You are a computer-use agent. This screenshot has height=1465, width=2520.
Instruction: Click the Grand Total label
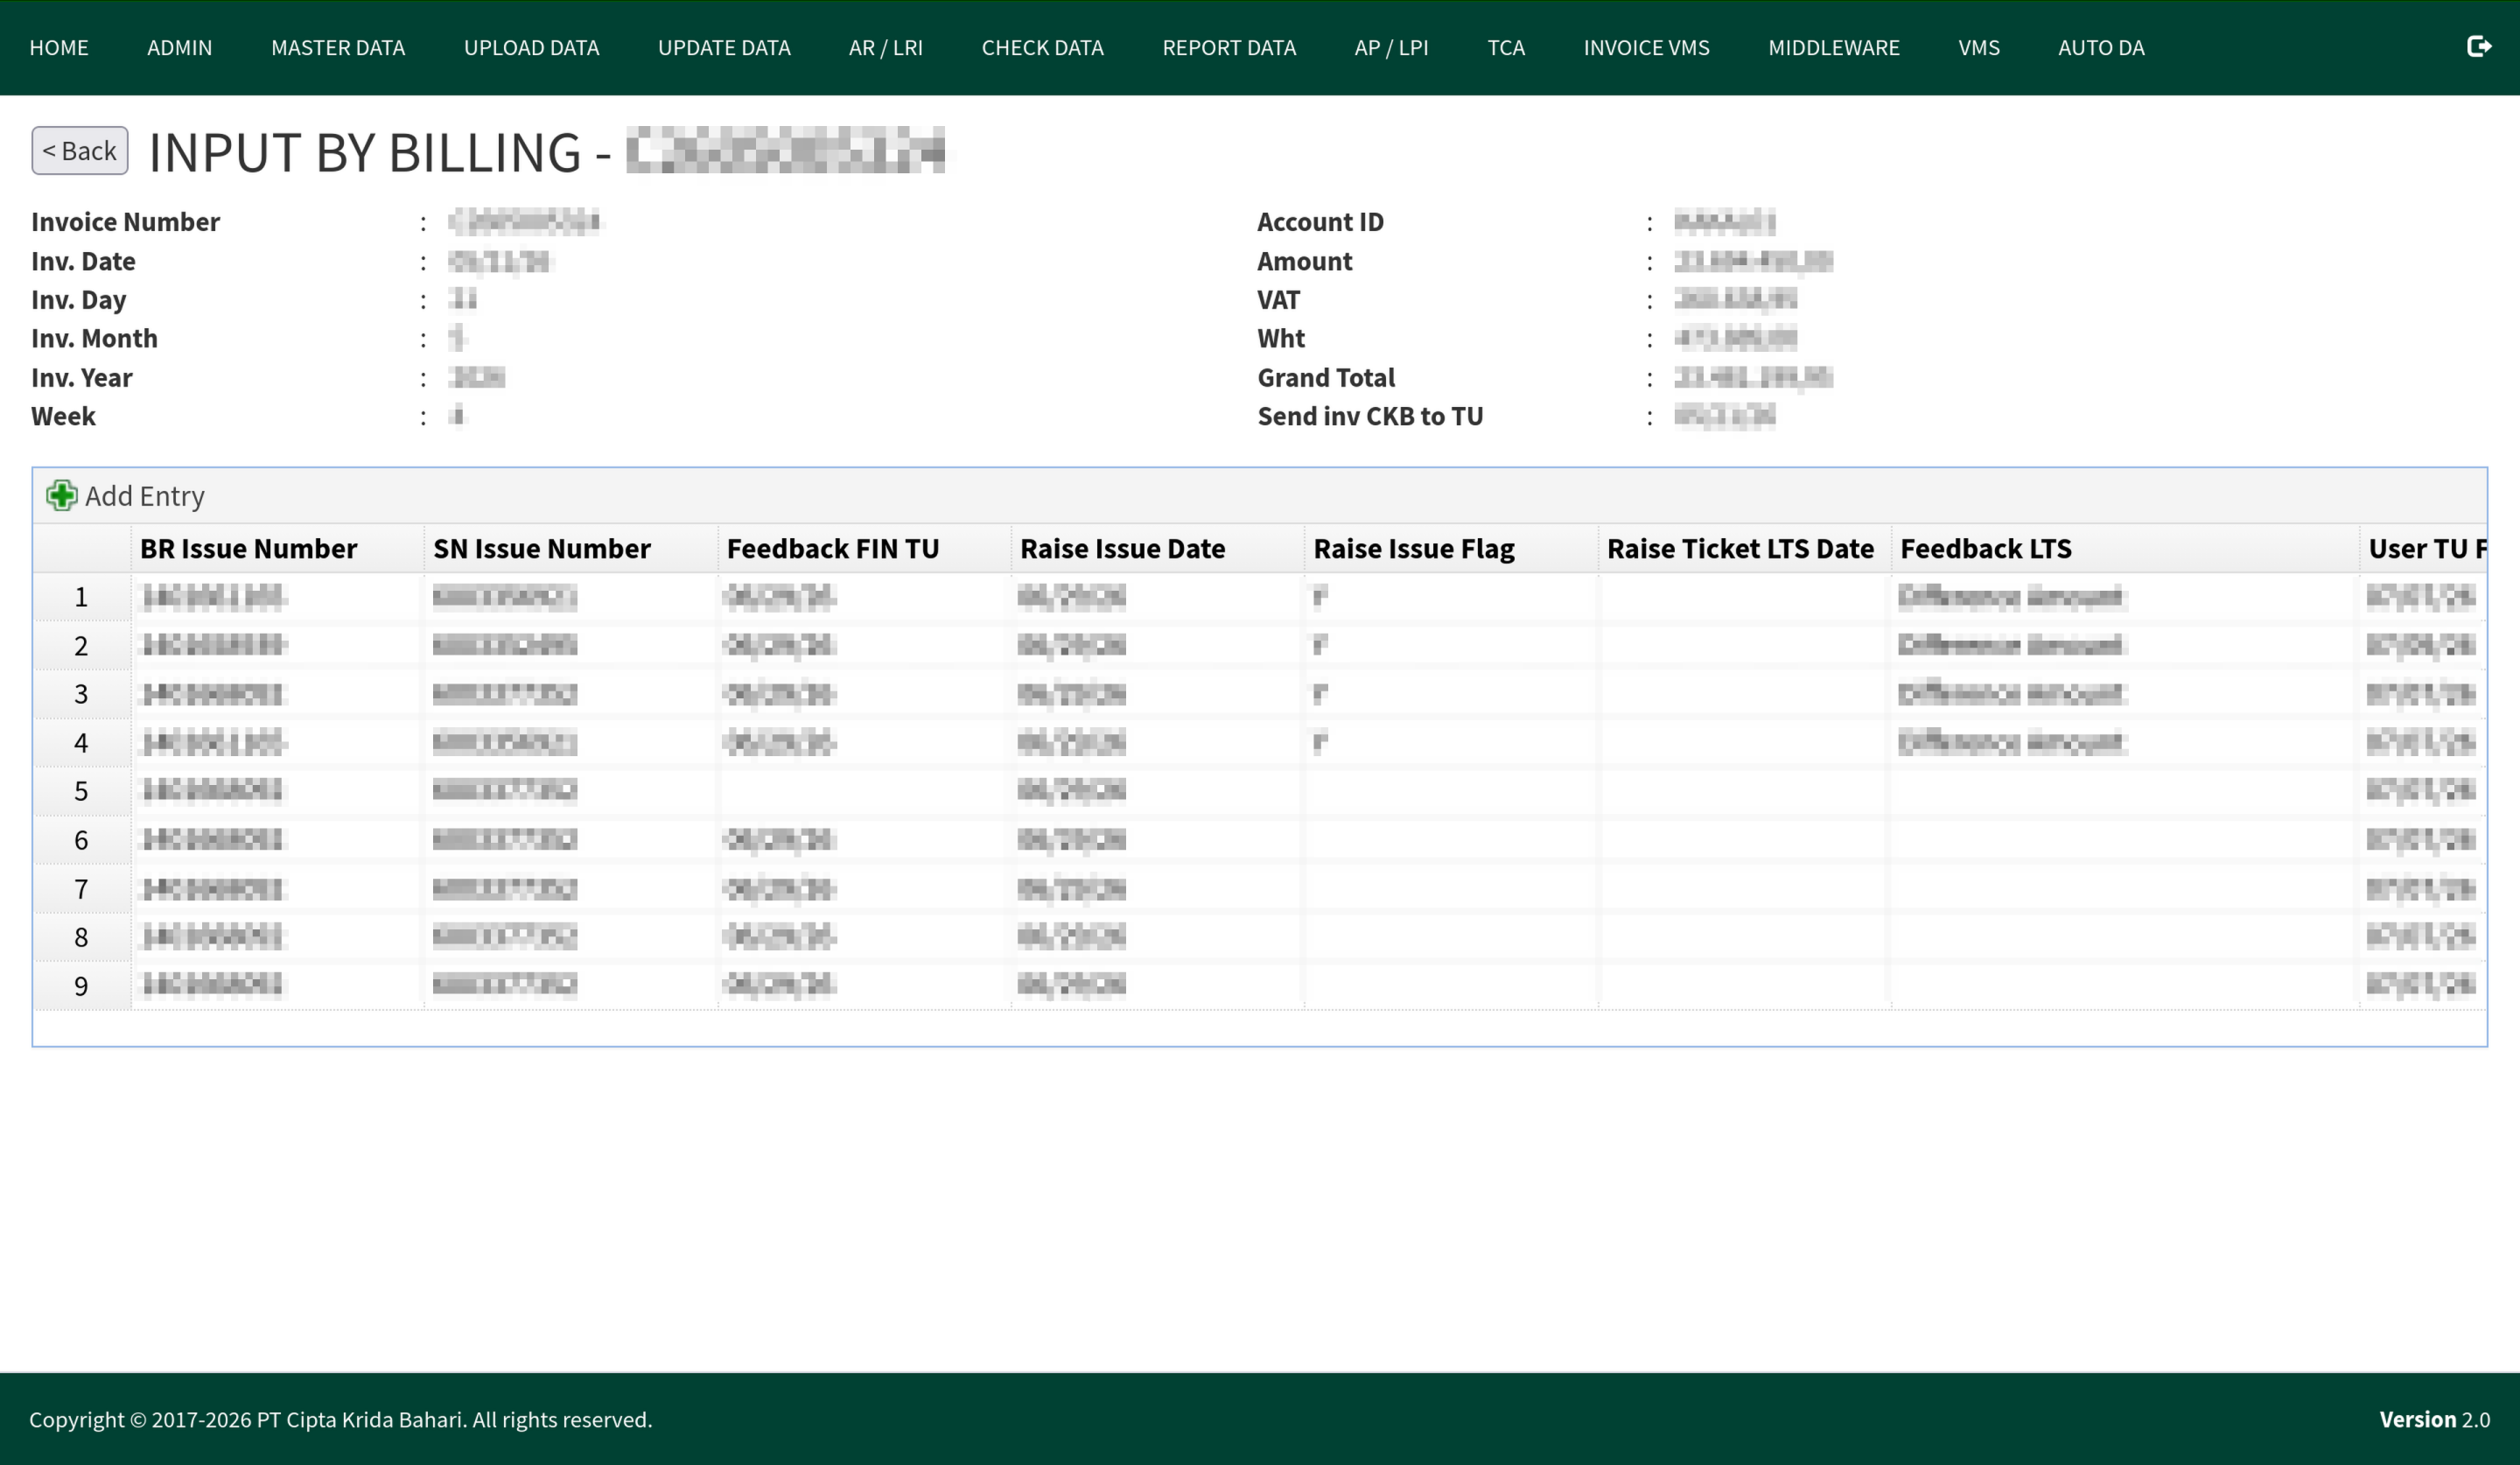(x=1326, y=378)
